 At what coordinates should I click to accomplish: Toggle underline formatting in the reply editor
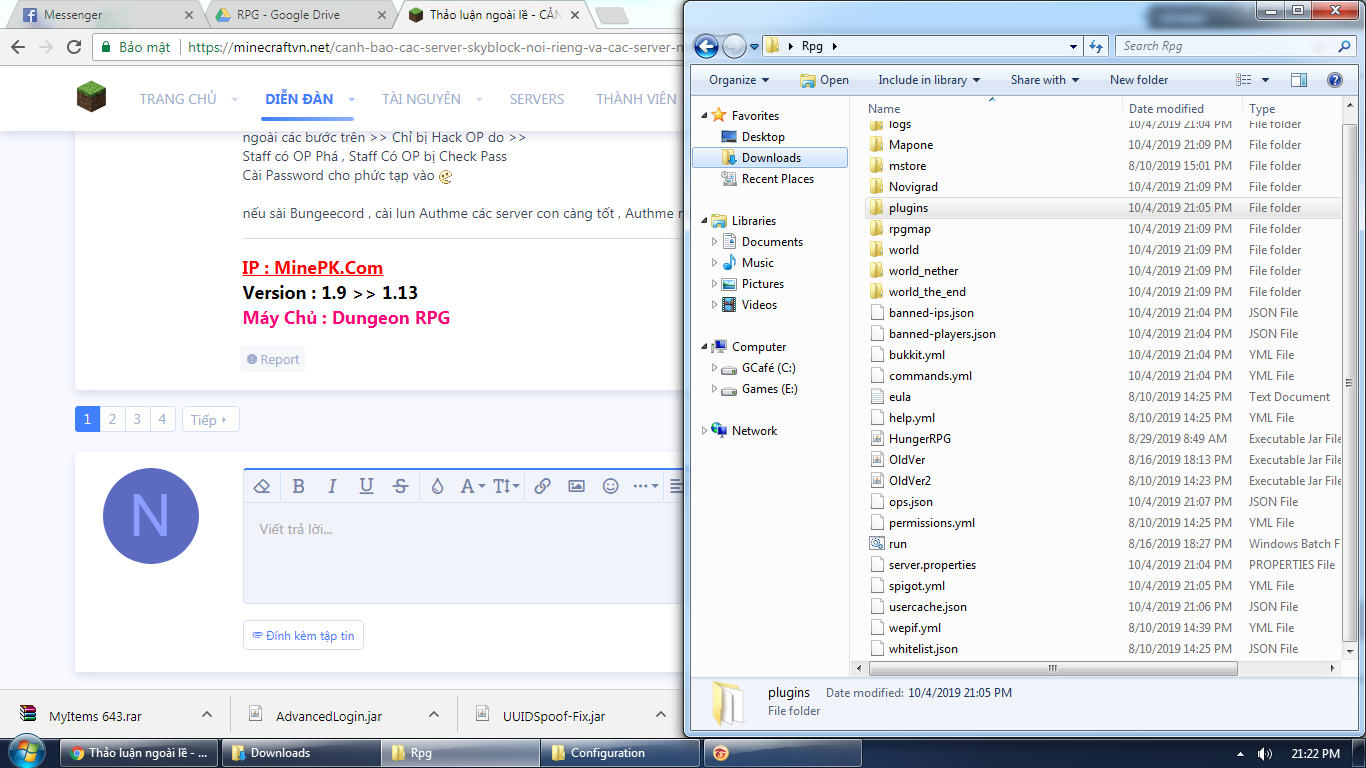(366, 486)
